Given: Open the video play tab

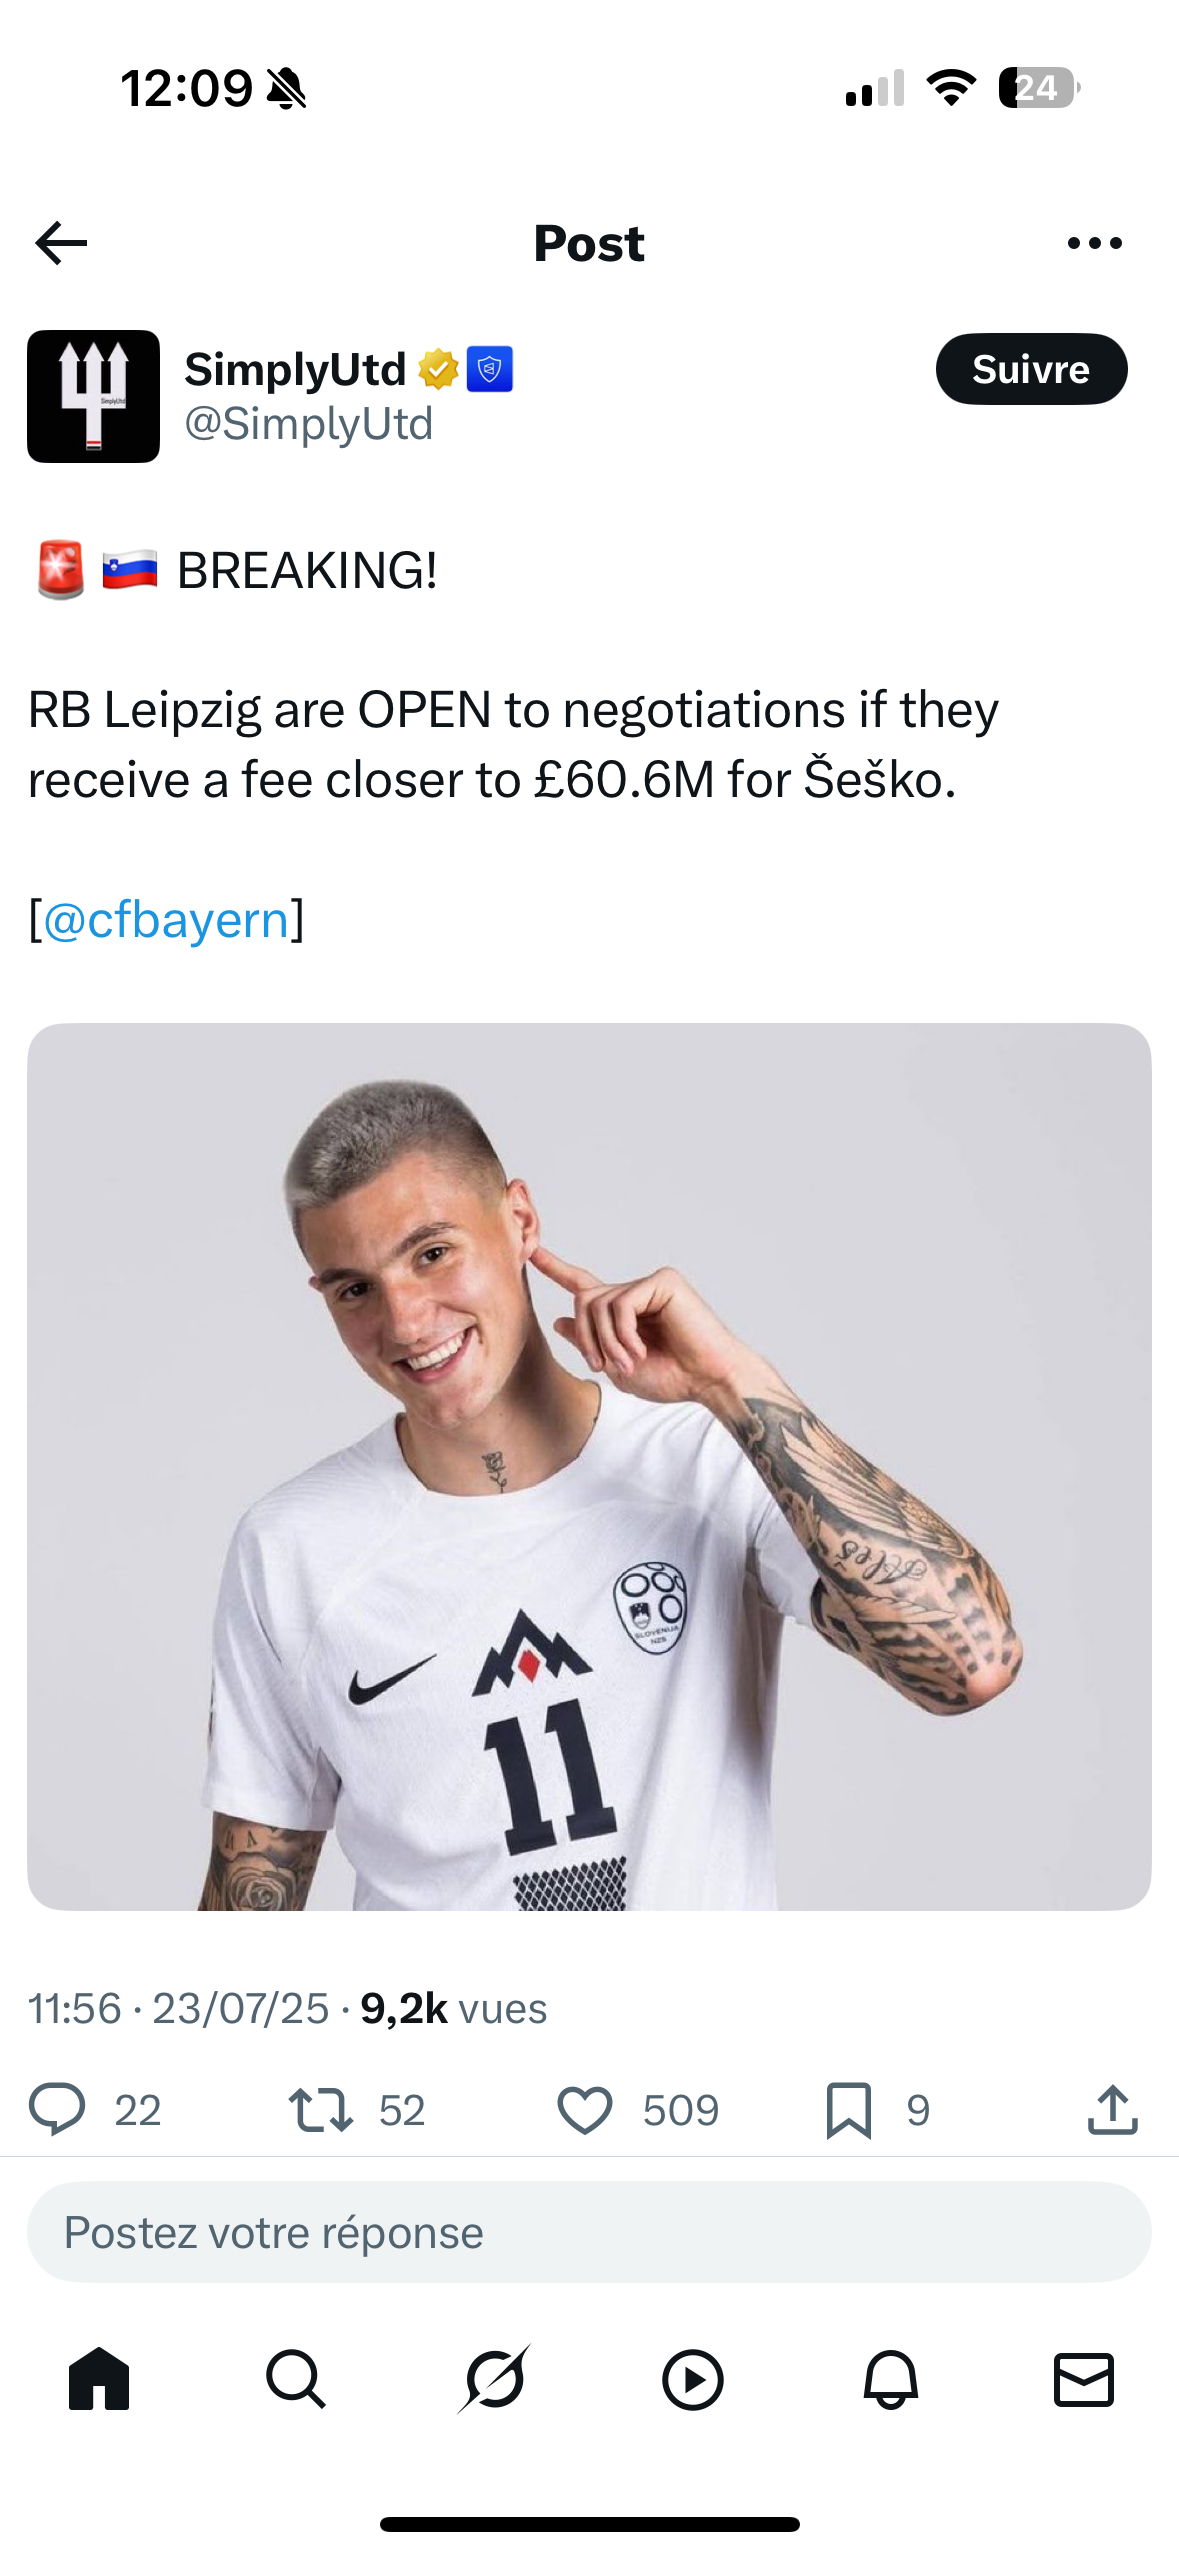Looking at the screenshot, I should pyautogui.click(x=692, y=2380).
